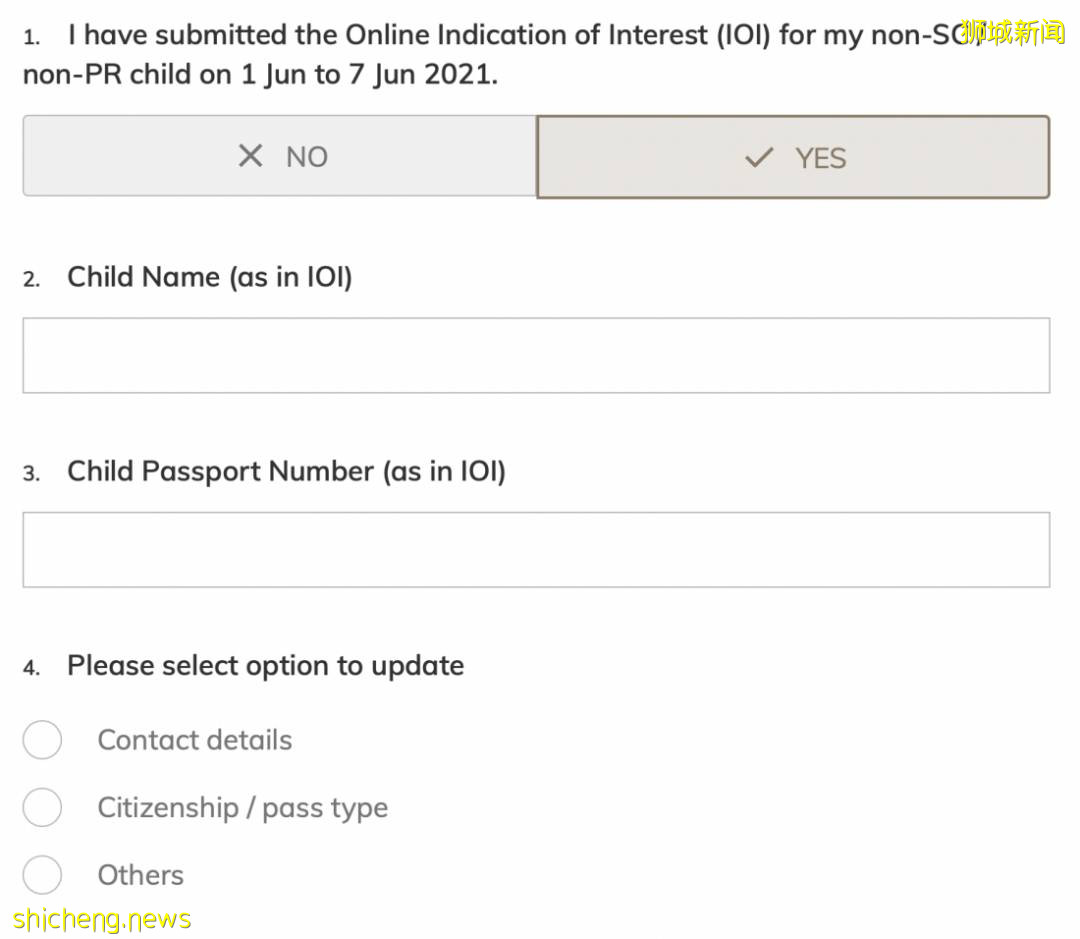
Task: Select the Contact details radio button
Action: point(42,740)
